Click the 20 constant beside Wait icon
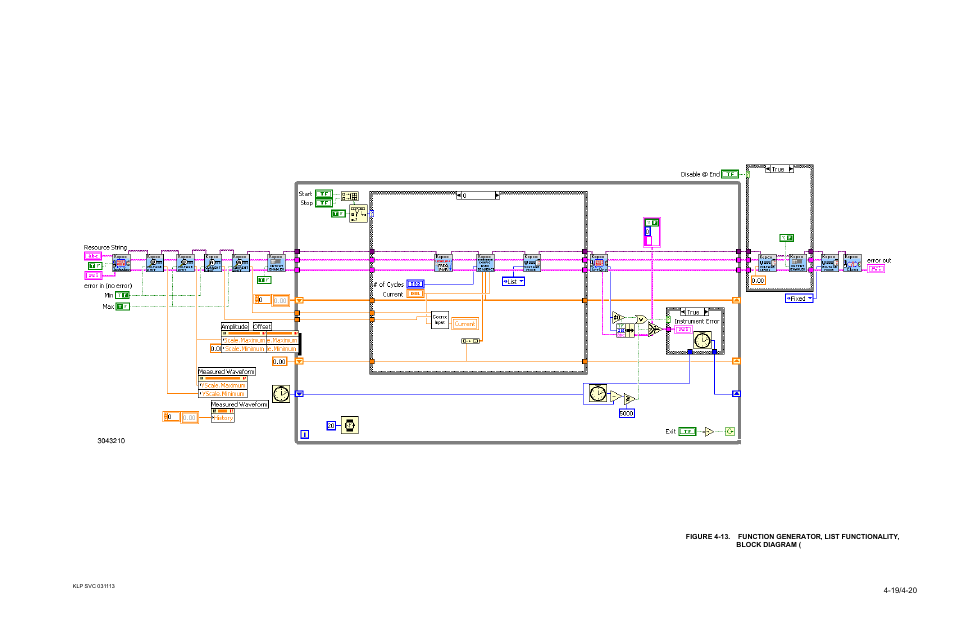 331,425
